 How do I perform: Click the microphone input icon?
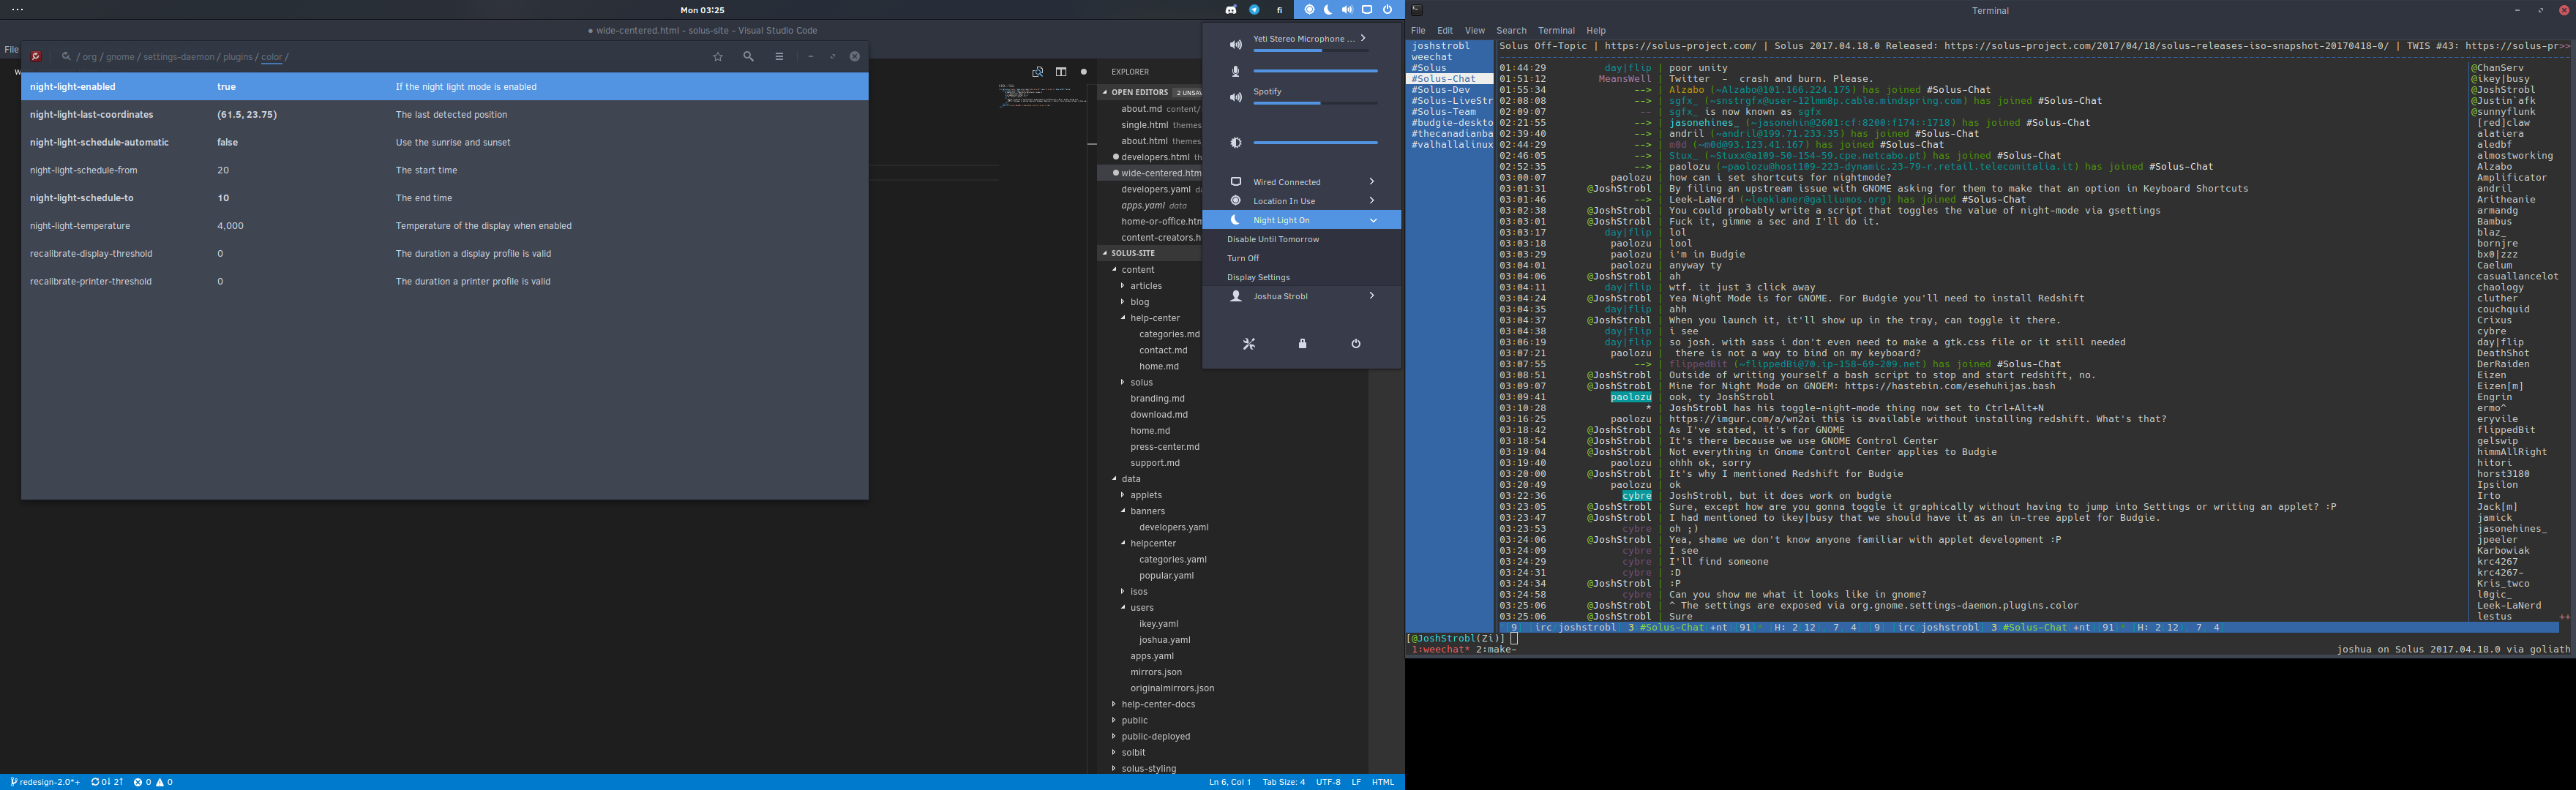1236,71
